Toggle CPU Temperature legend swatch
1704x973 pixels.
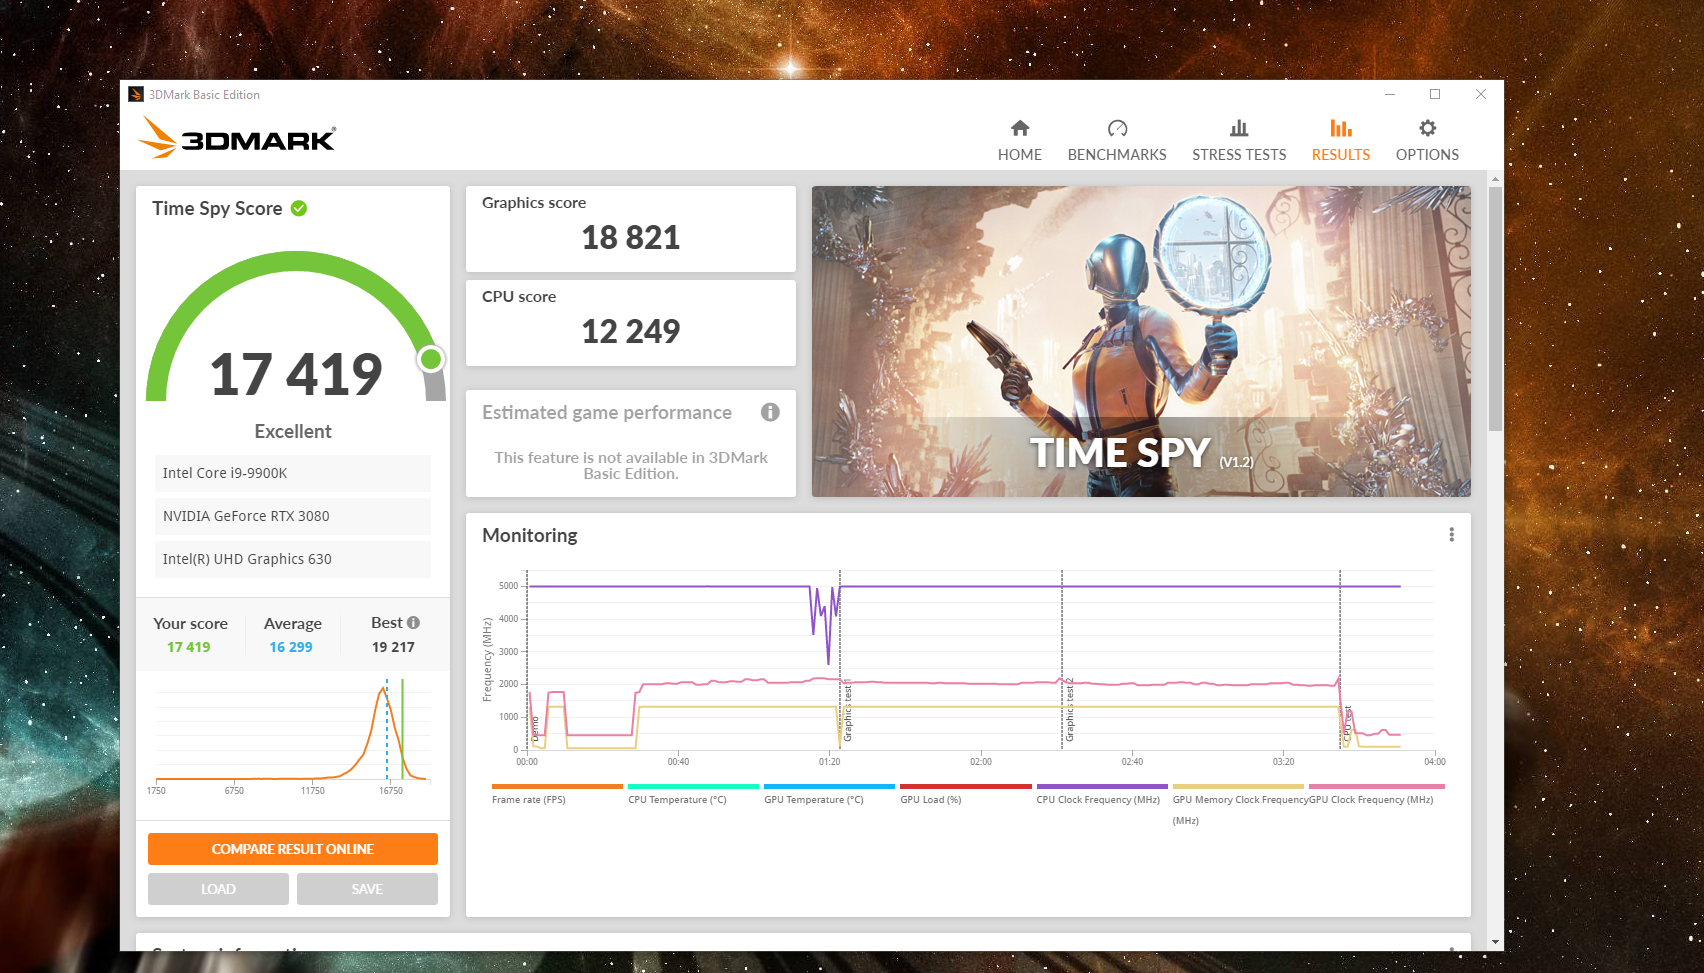click(693, 786)
